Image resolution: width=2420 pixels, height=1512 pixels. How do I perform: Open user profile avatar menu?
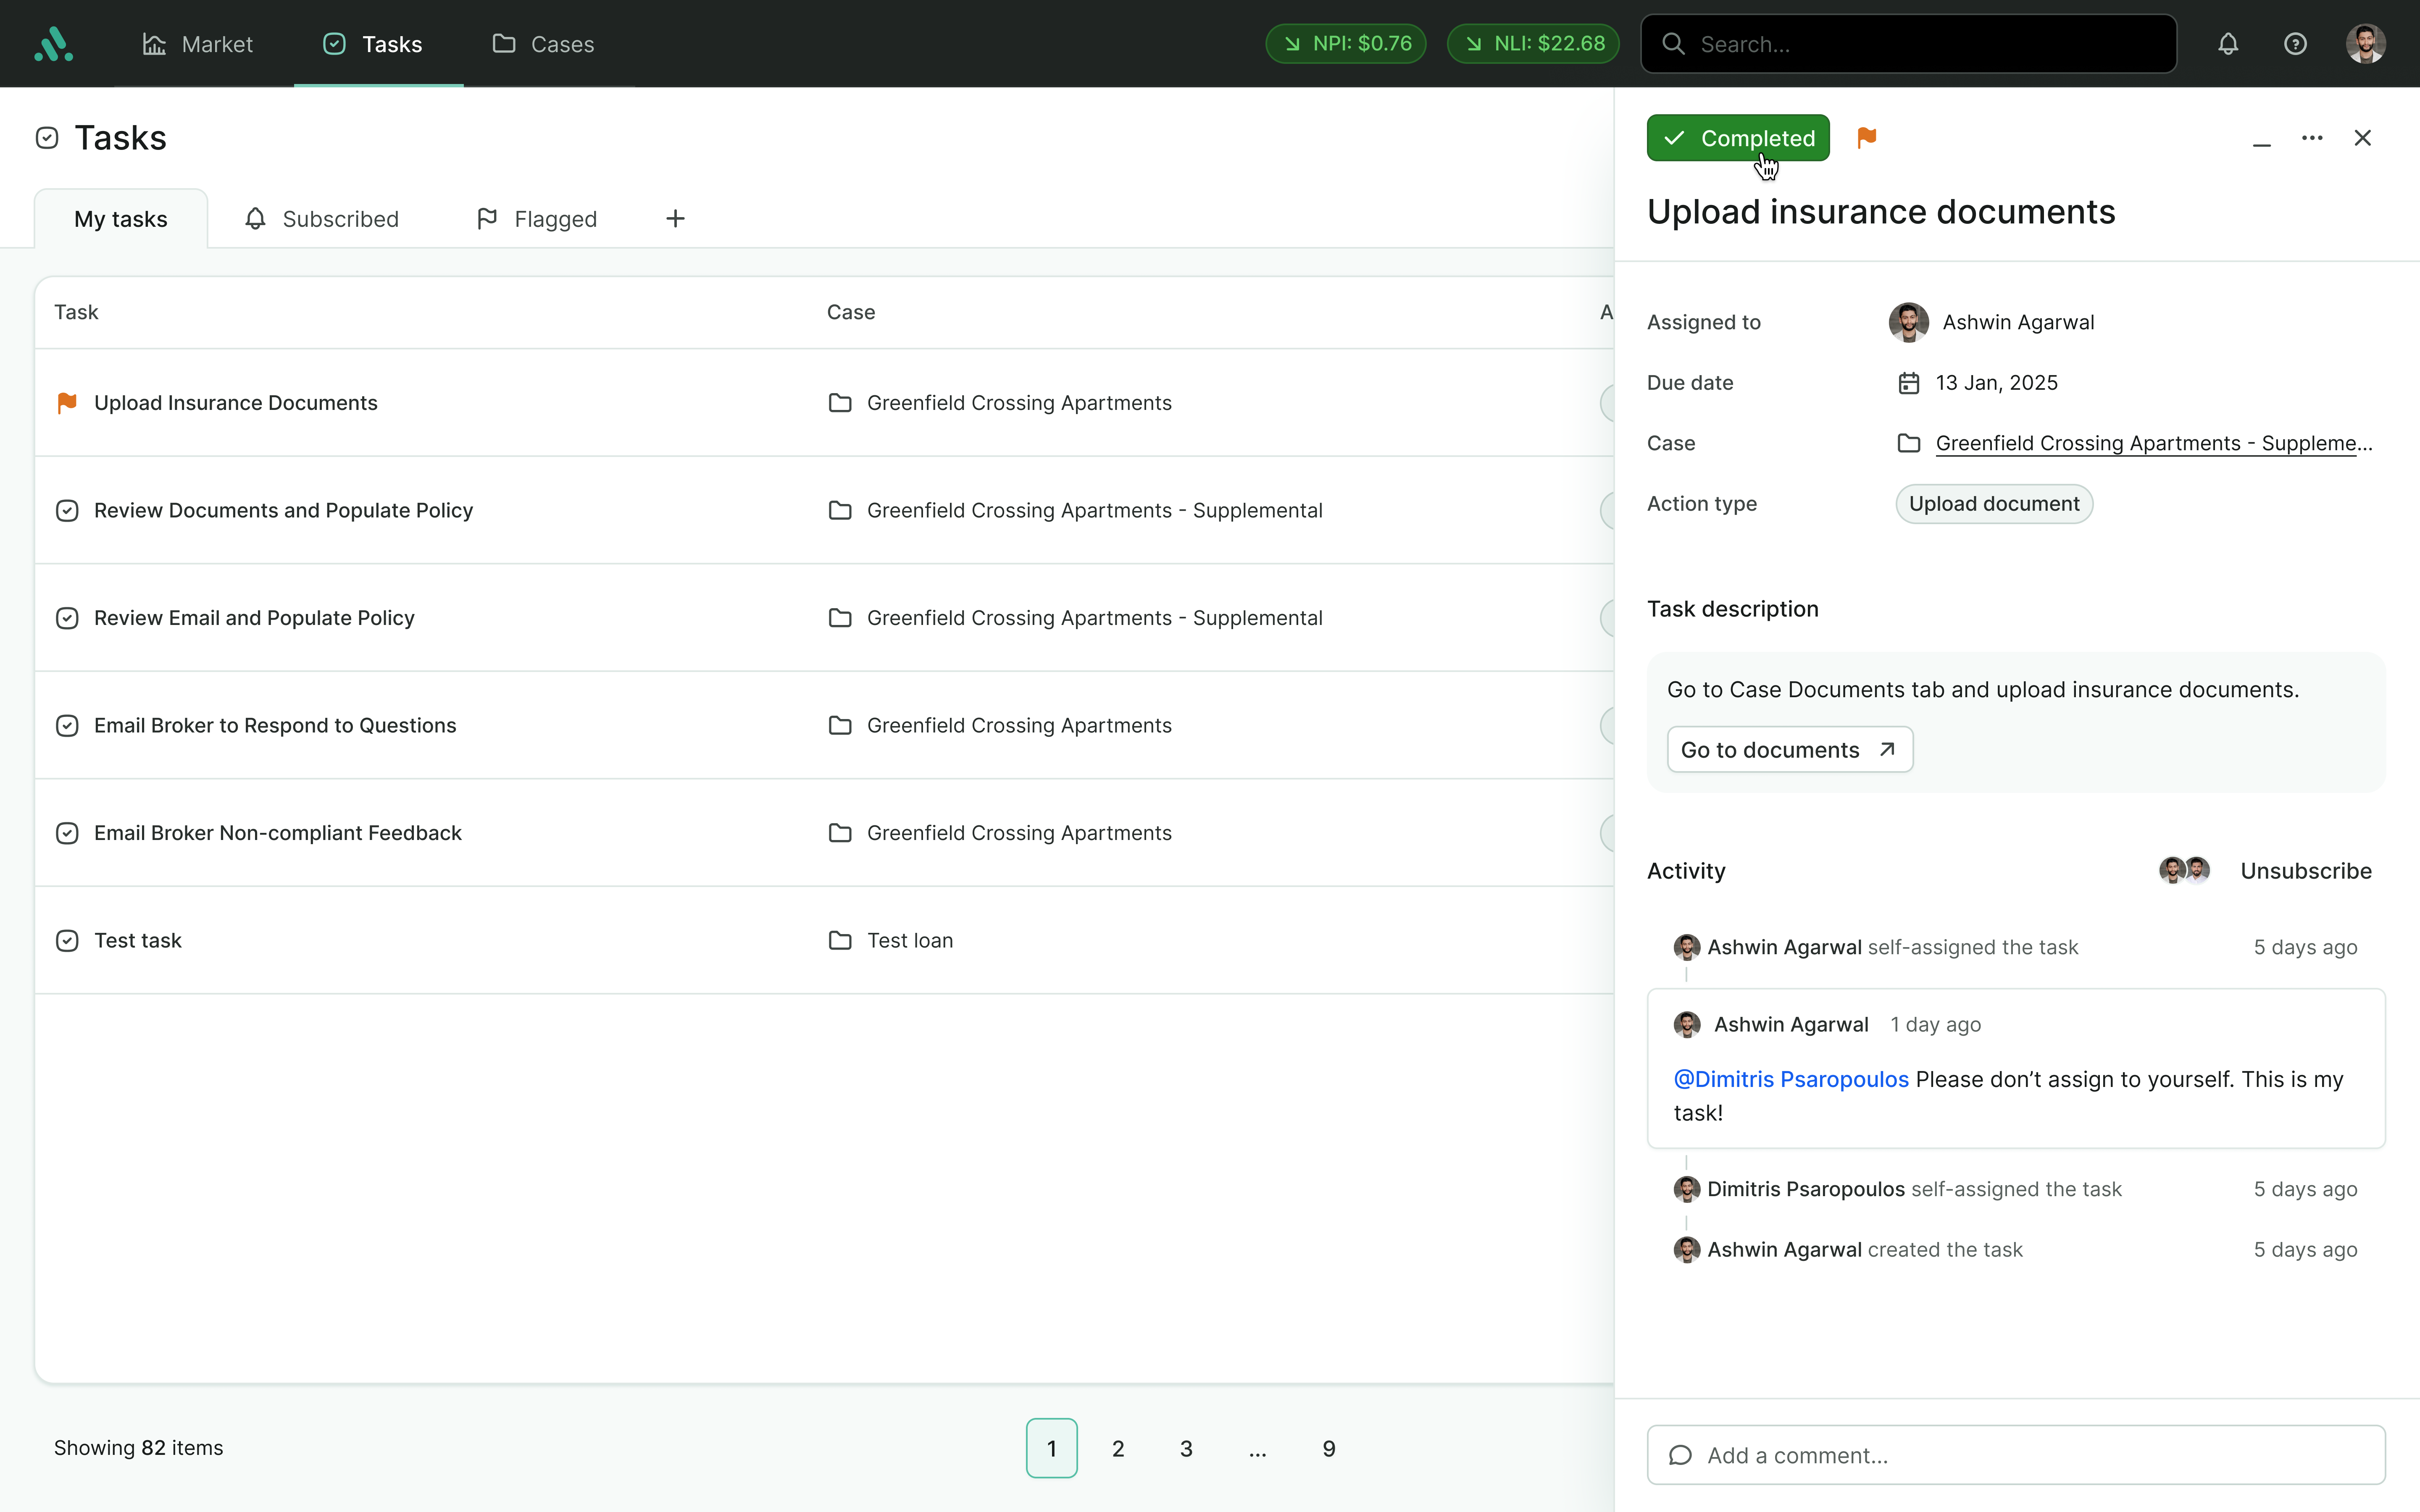click(2365, 44)
